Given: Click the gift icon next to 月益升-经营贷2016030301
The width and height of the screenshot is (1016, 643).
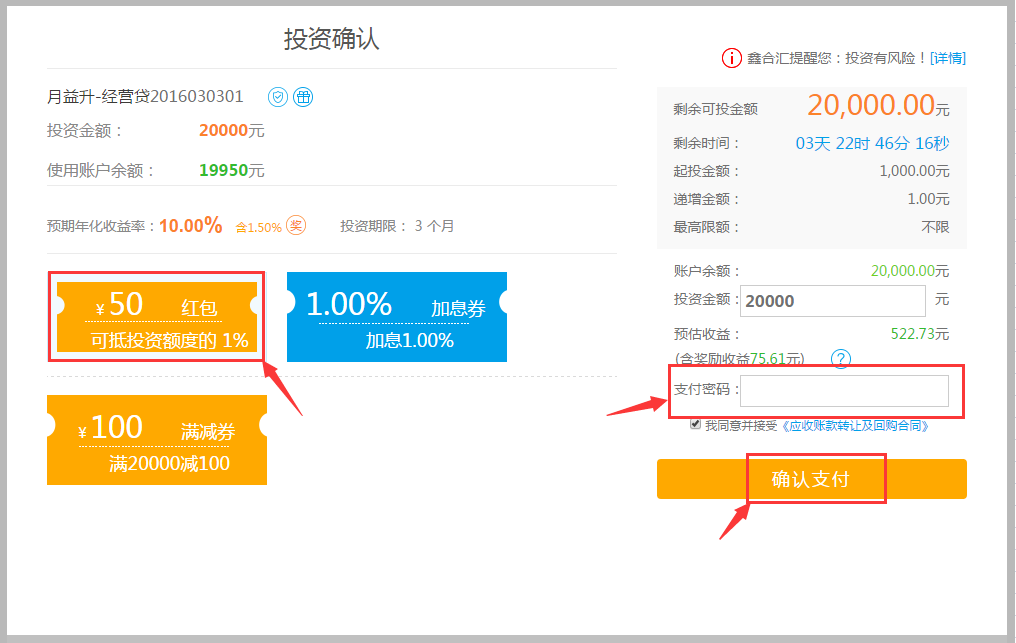Looking at the screenshot, I should click(x=303, y=97).
